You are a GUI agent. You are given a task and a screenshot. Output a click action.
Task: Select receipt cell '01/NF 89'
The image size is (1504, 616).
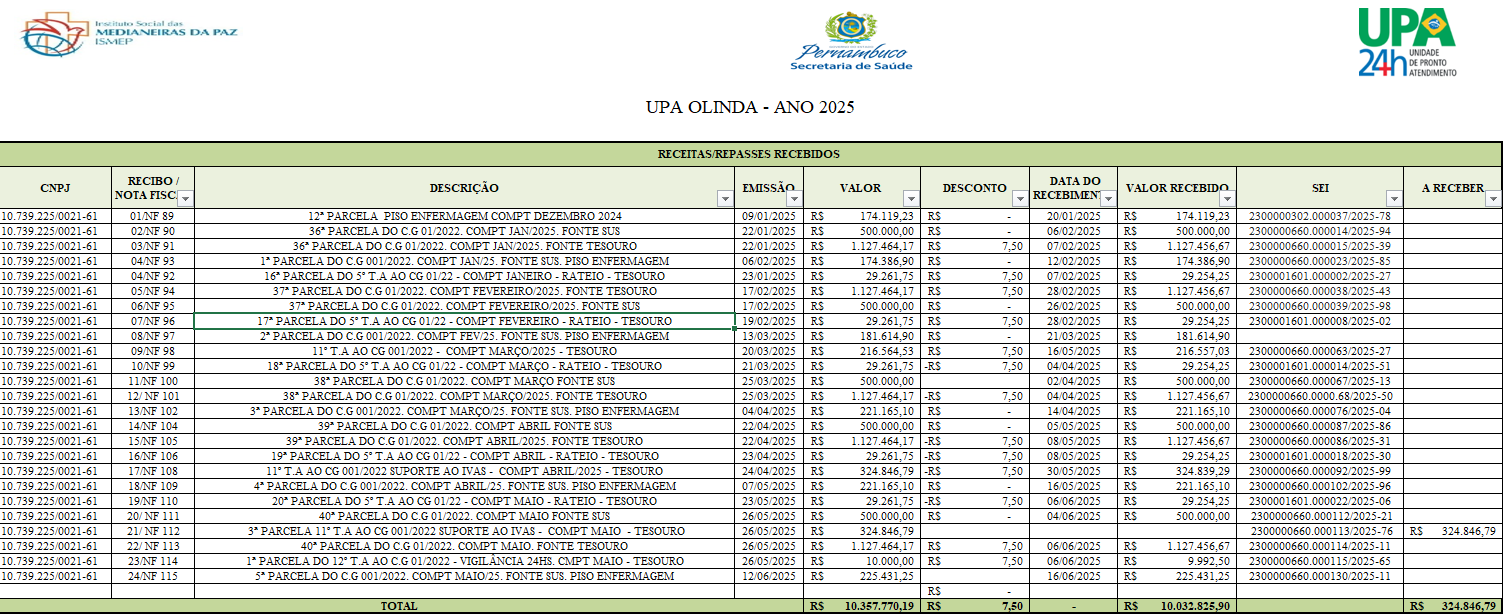(152, 216)
